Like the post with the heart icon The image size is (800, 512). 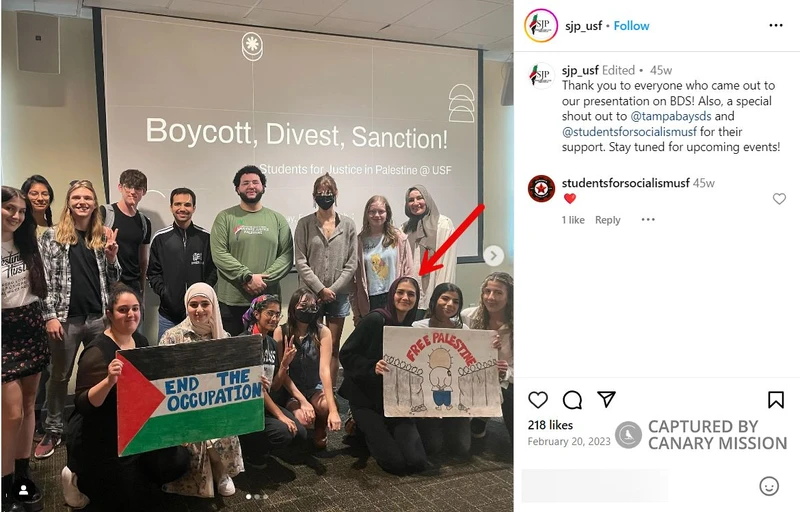[x=538, y=400]
